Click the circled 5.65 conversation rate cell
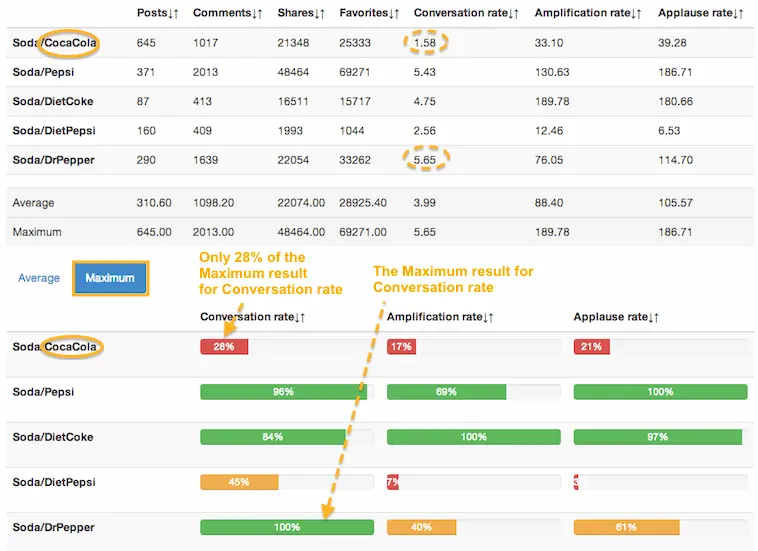Screen dimensions: 758x551 click(x=430, y=160)
